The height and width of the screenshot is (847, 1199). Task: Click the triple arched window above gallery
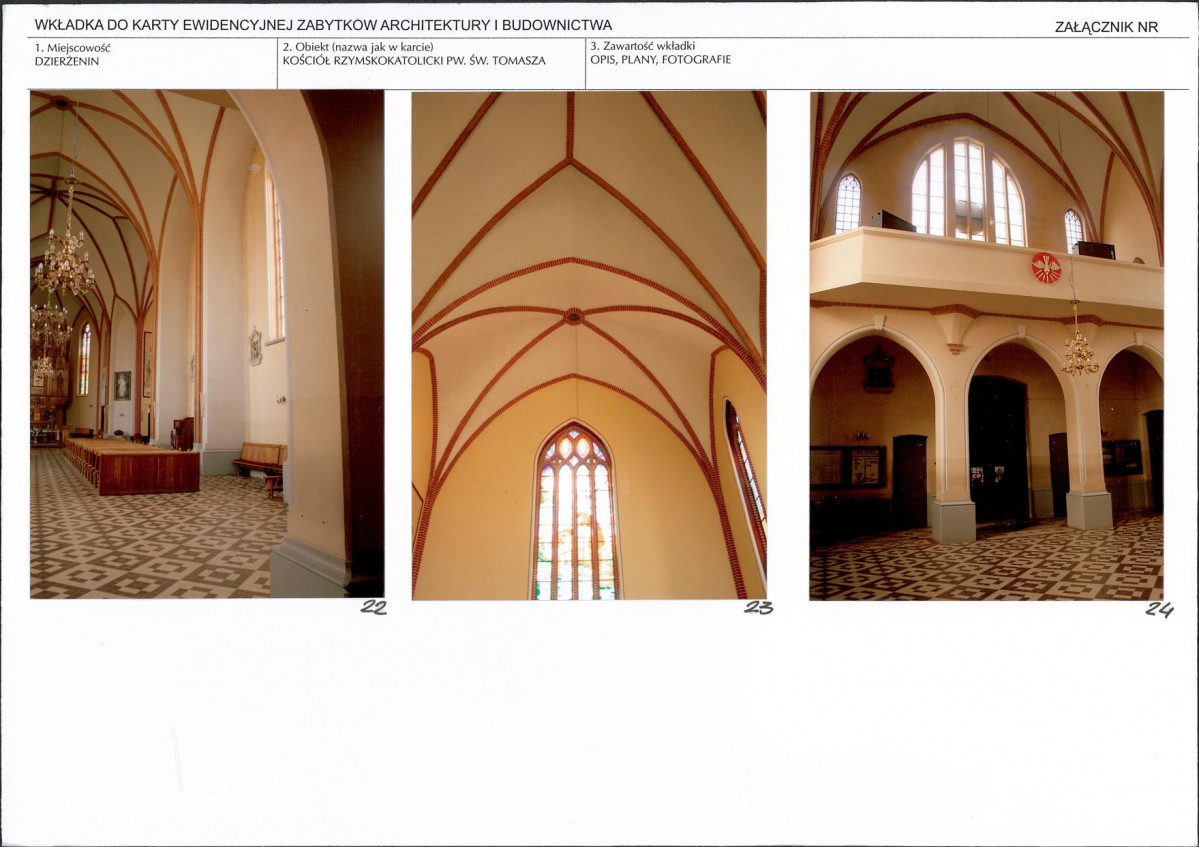point(968,192)
